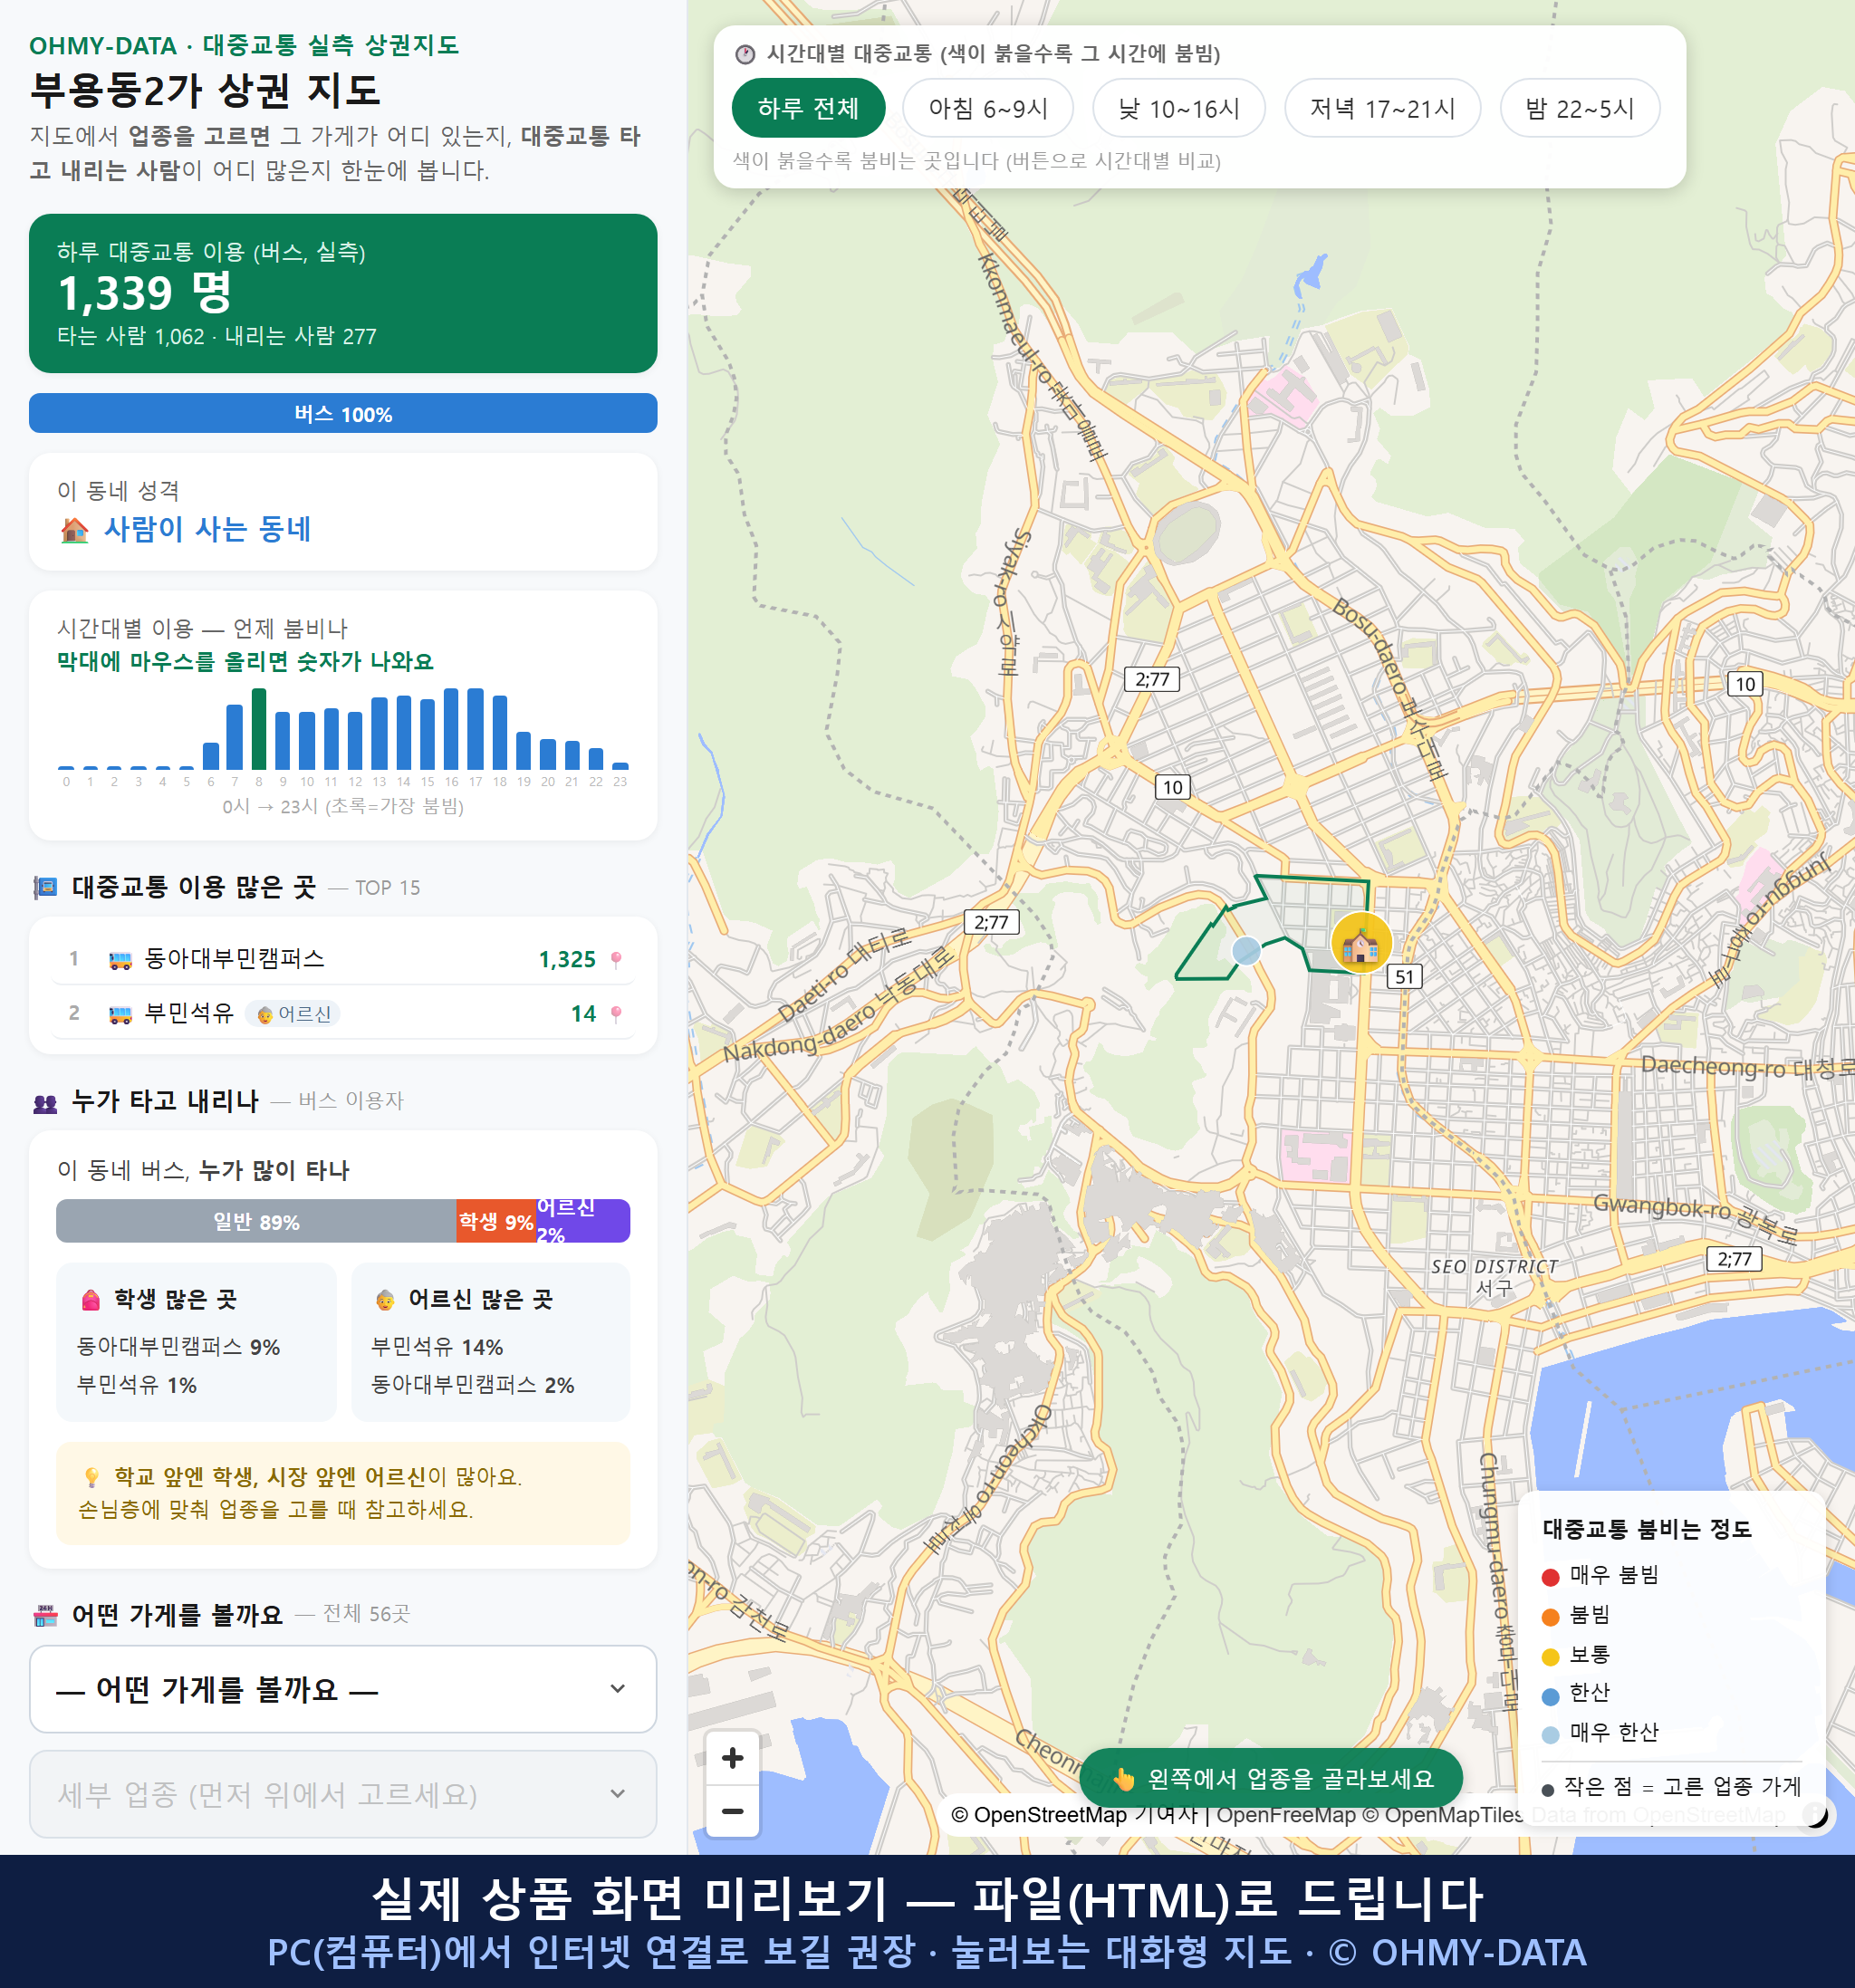Click people icon beside 누가 타고 내리나
The width and height of the screenshot is (1855, 1988).
(x=45, y=1103)
